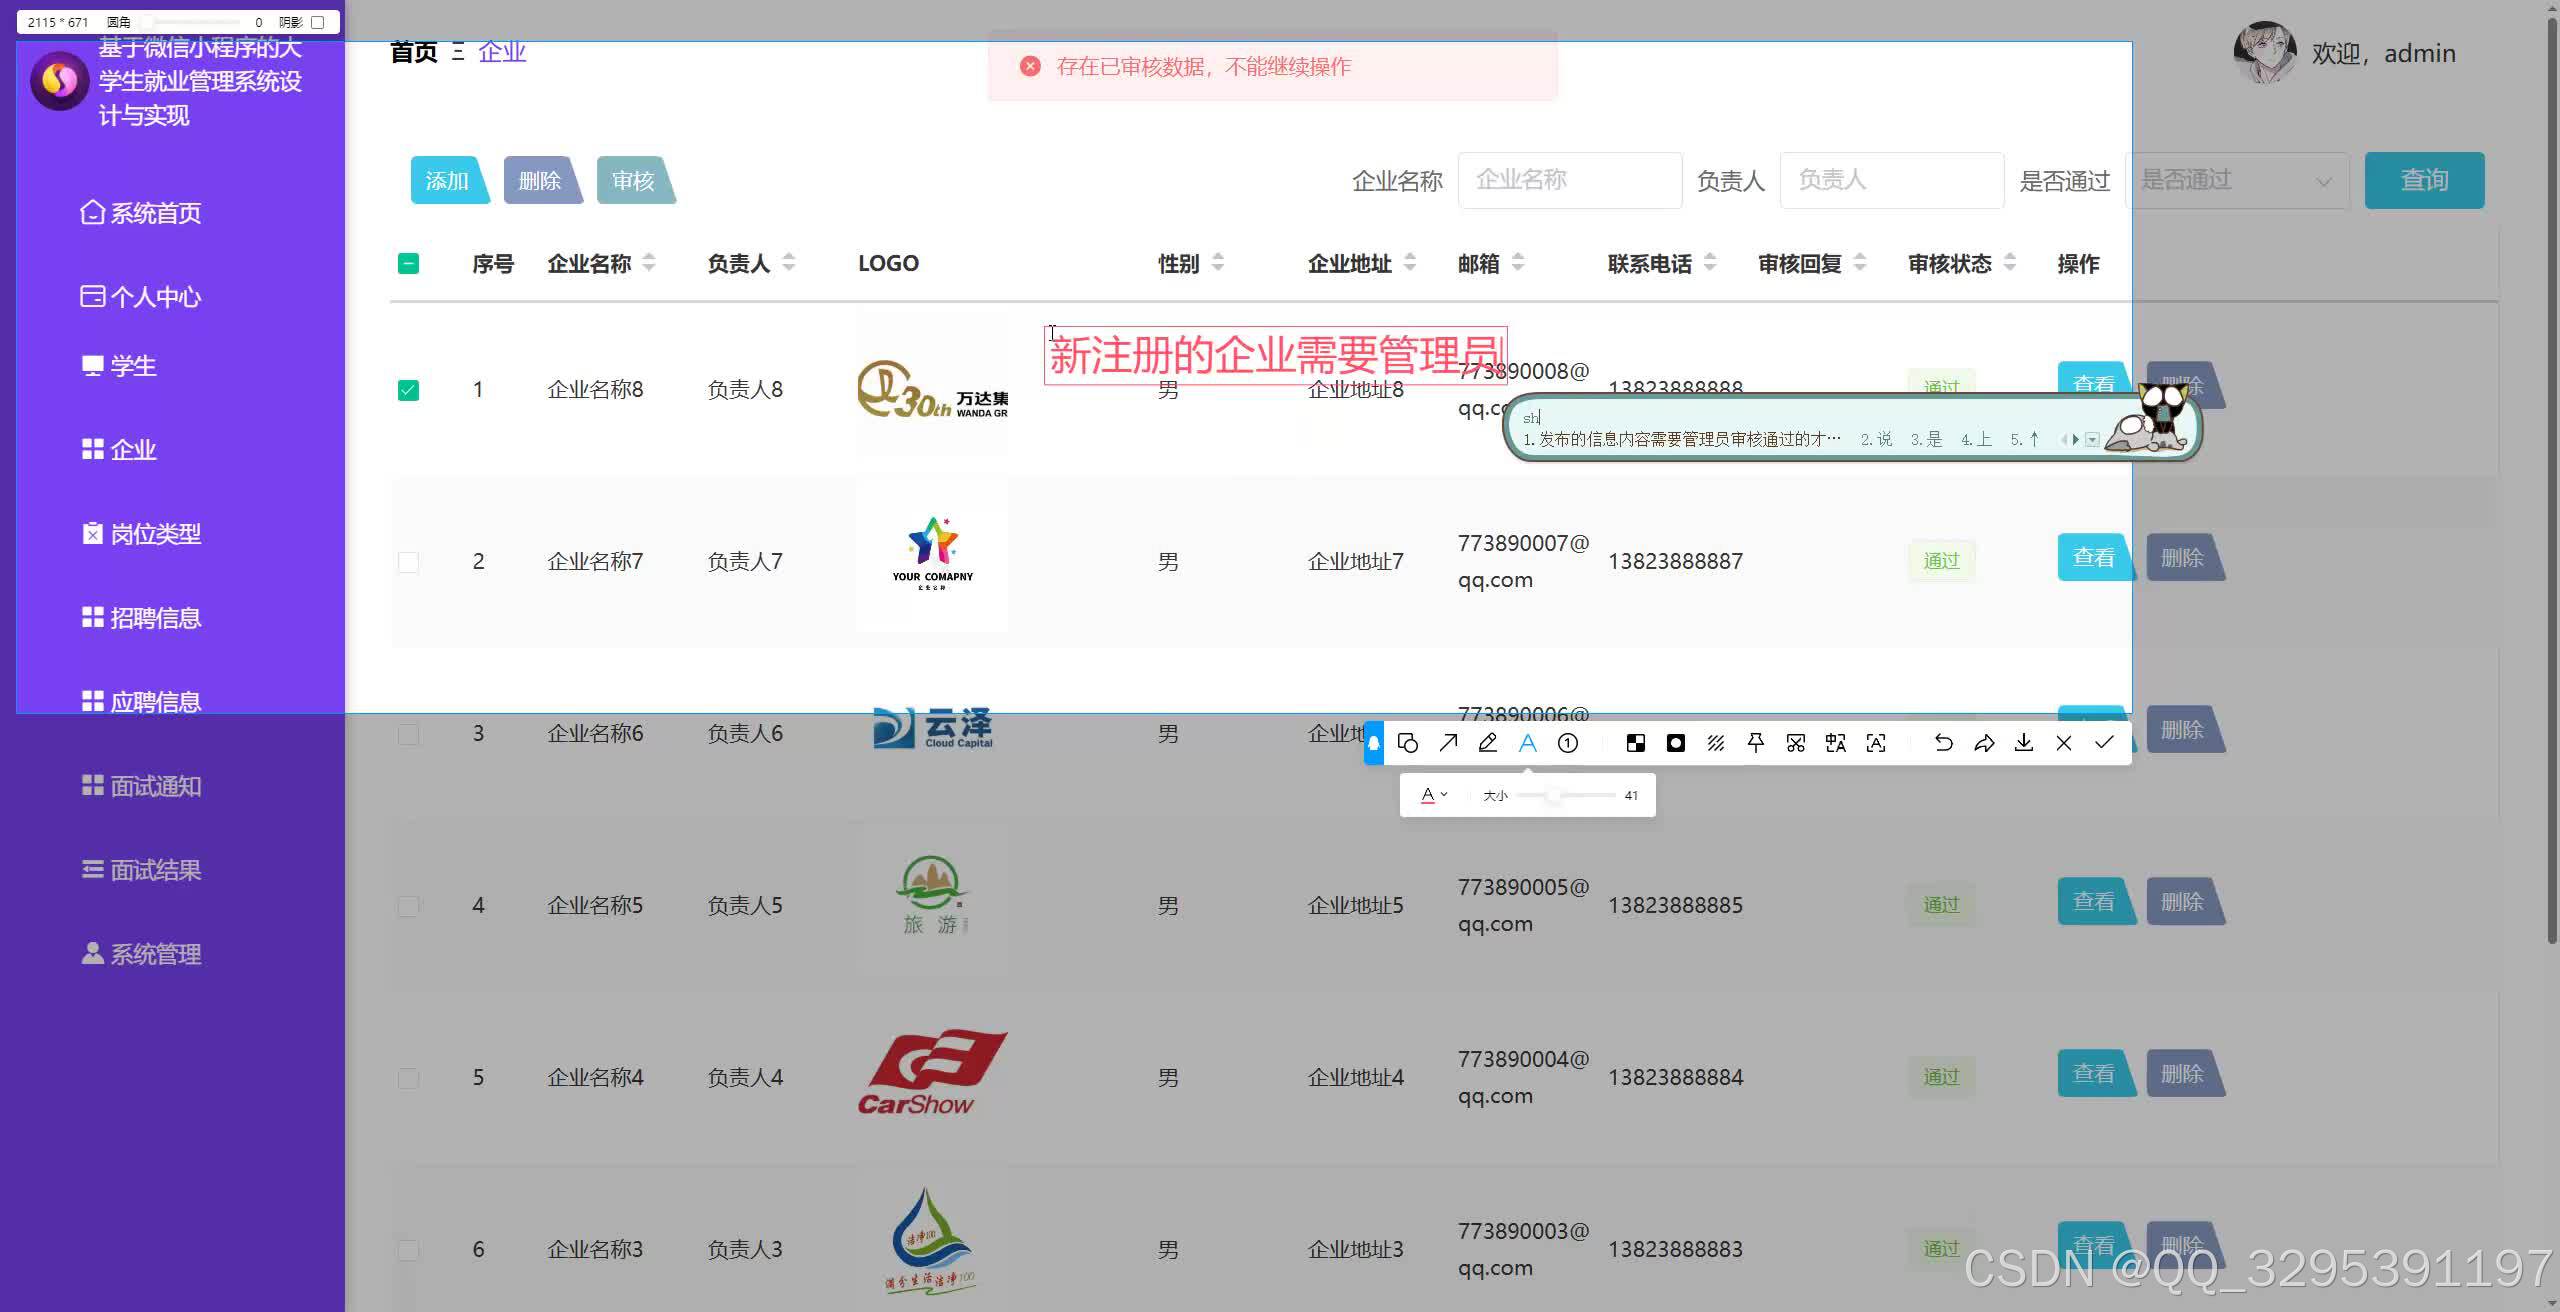Click the 查询 query button
2560x1312 pixels.
tap(2424, 180)
